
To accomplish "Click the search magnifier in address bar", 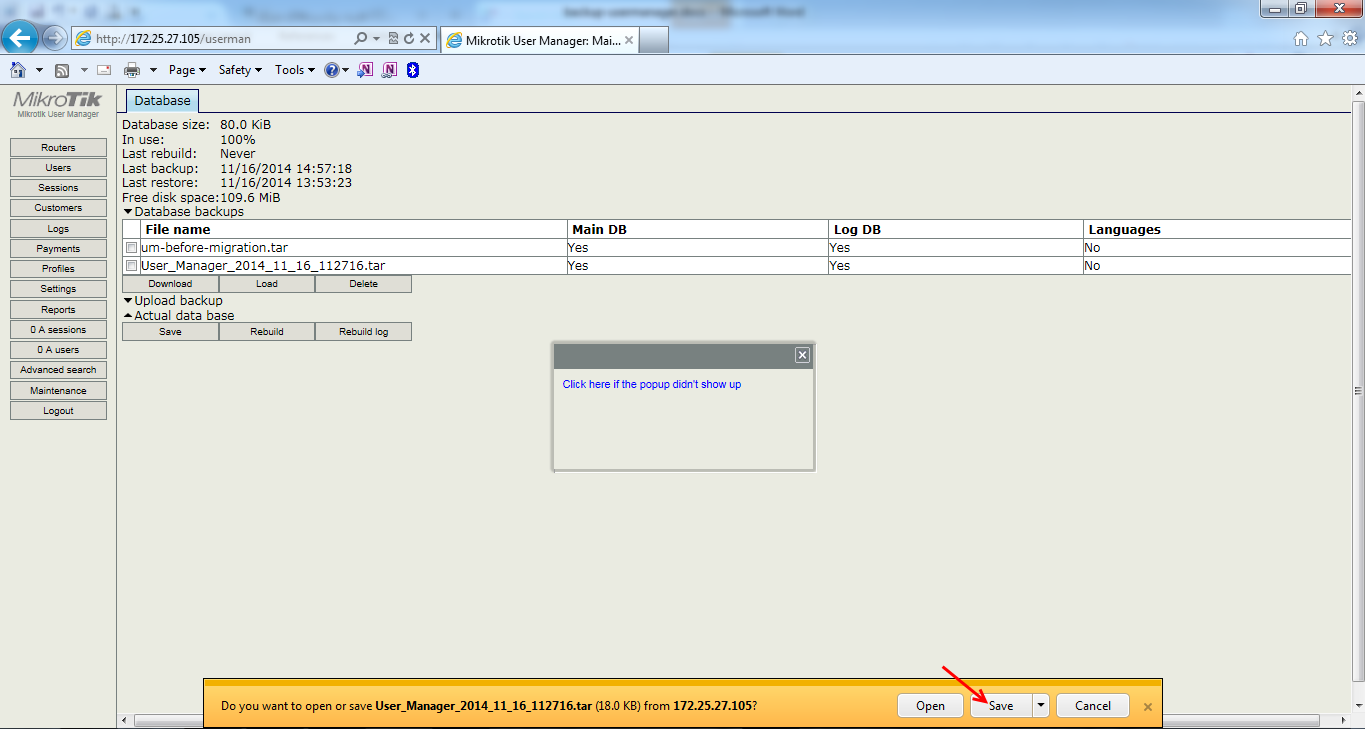I will pyautogui.click(x=361, y=38).
